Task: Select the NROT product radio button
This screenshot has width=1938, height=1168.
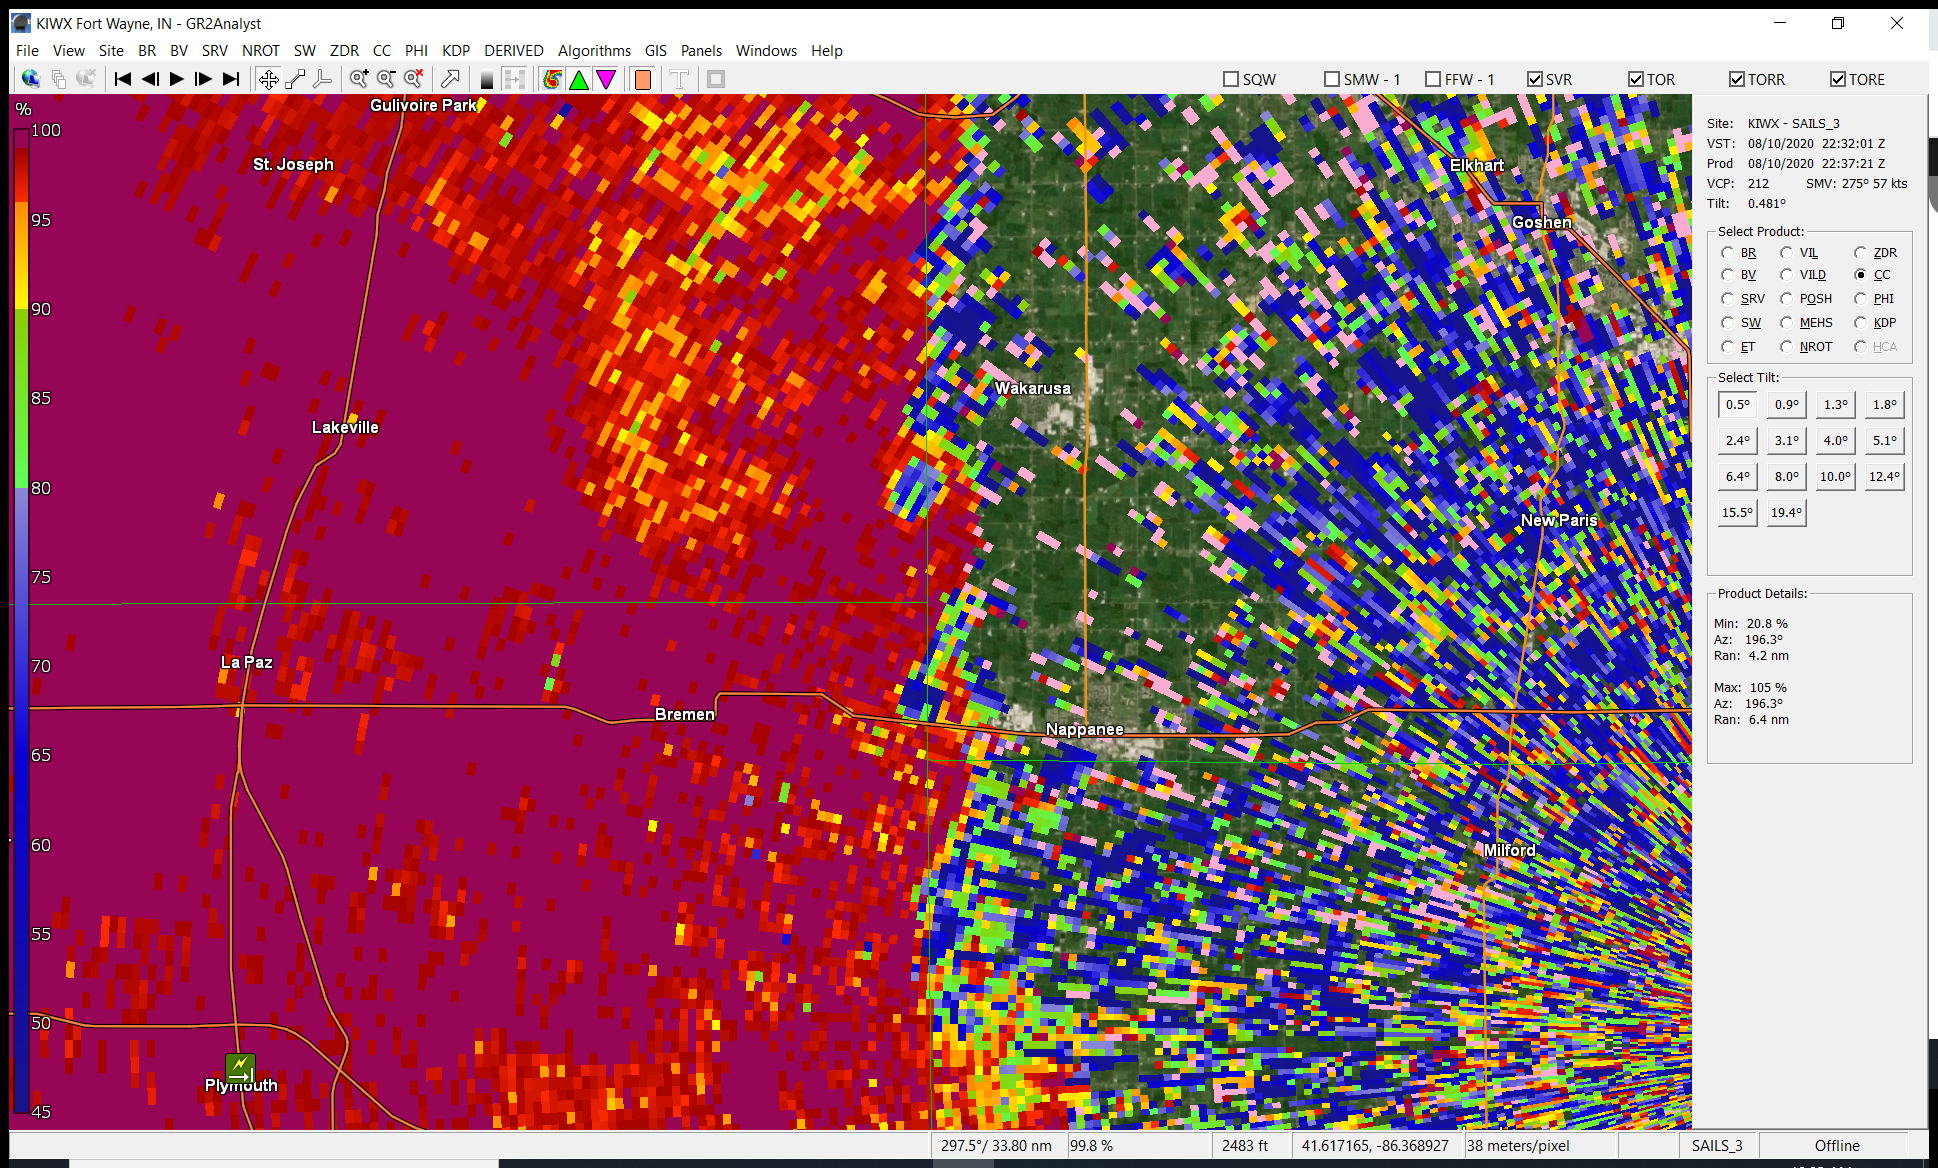Action: click(1786, 347)
